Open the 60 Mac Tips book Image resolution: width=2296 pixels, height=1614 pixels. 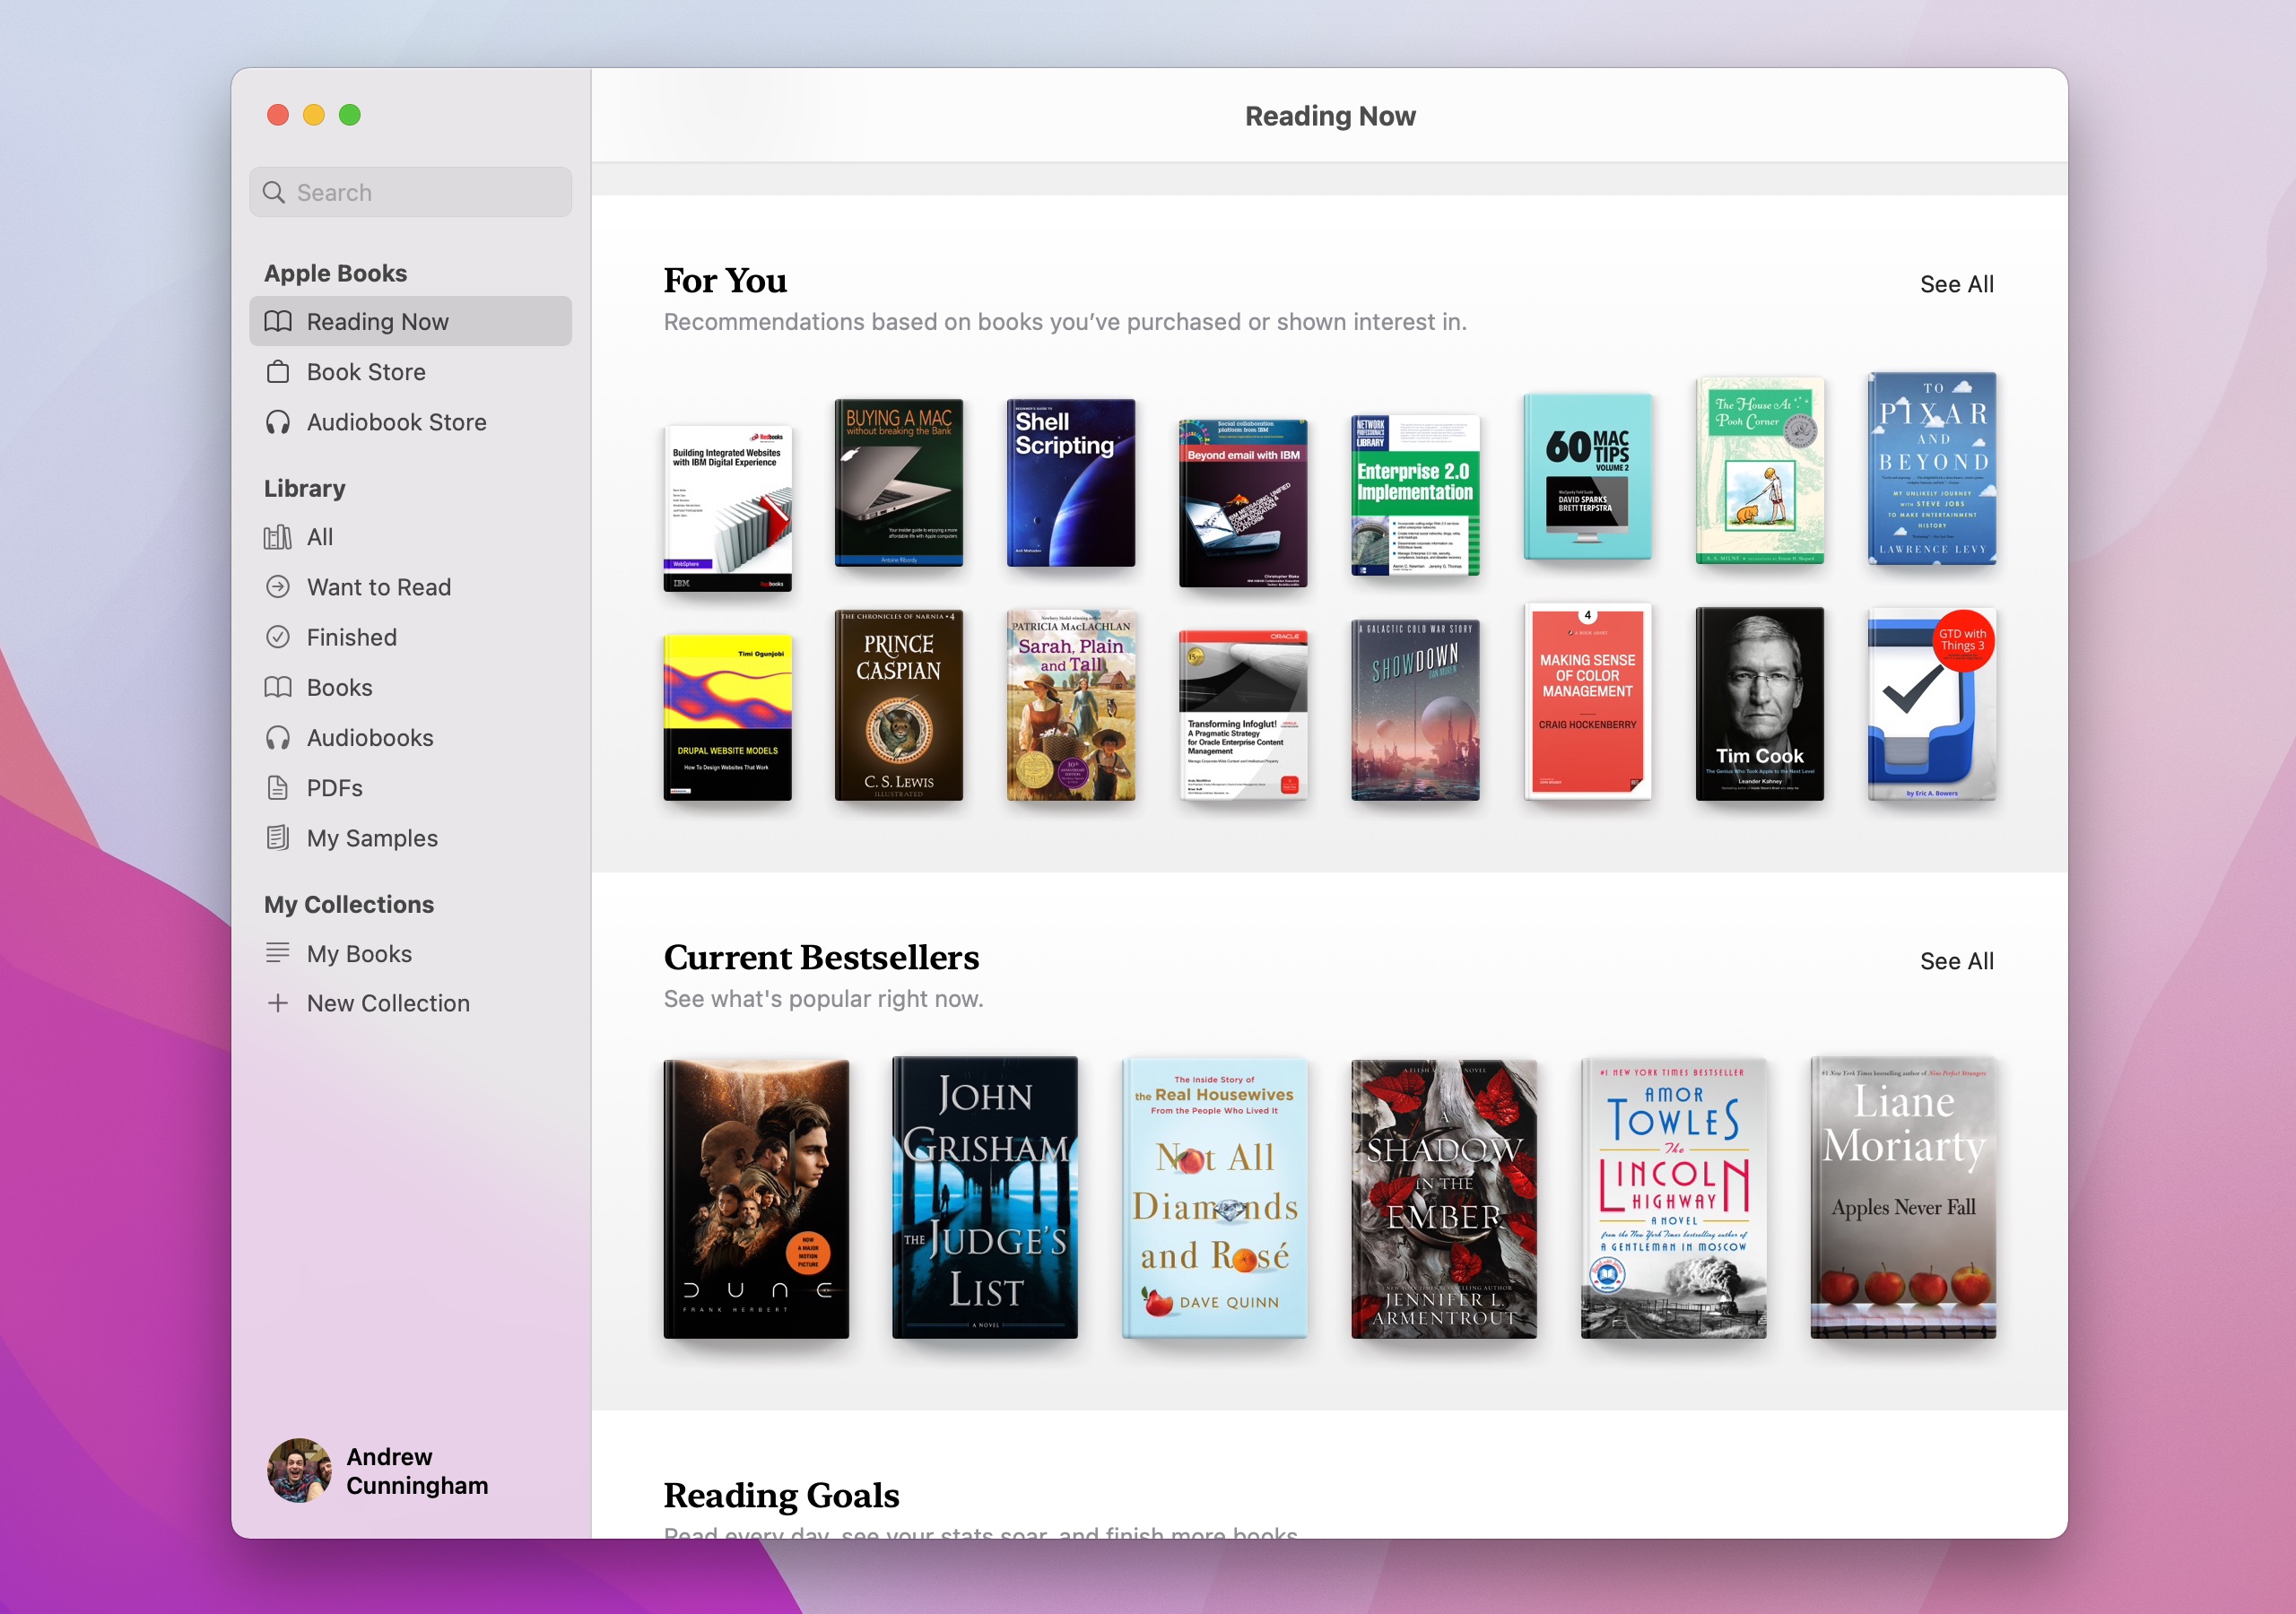[1587, 476]
